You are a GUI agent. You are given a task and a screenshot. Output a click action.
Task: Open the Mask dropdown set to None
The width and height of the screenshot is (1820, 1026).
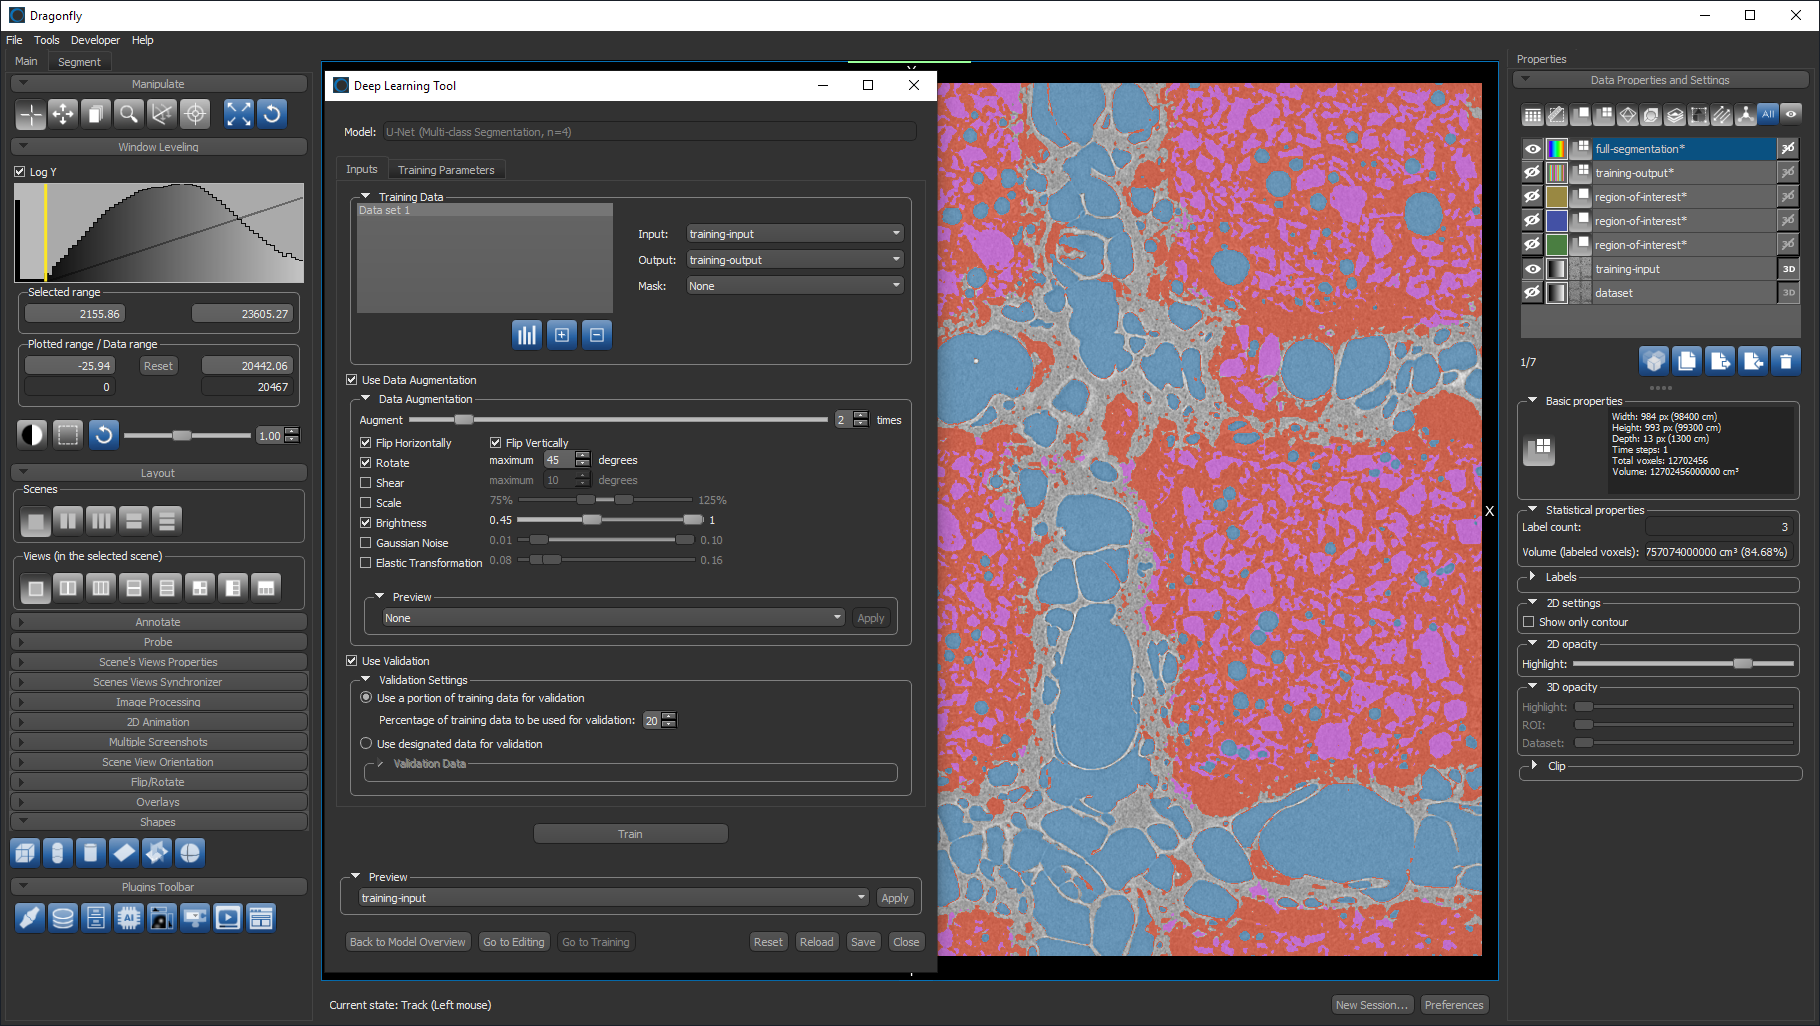794,286
